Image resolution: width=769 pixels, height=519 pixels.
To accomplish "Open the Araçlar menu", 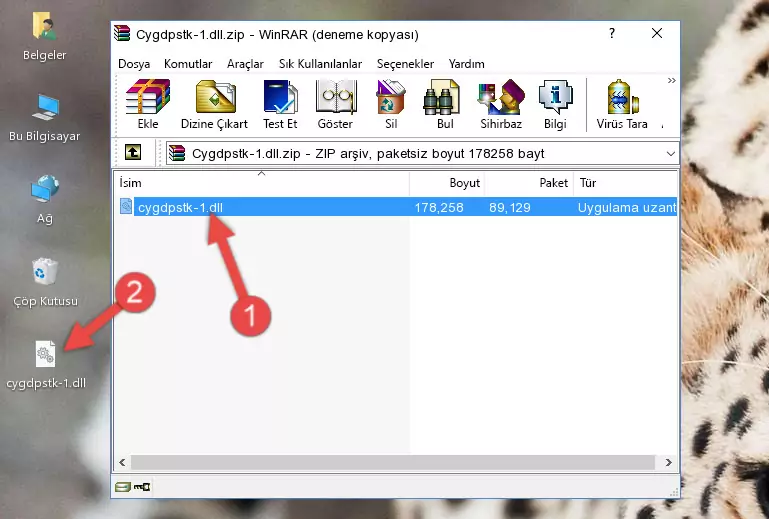I will coord(245,64).
